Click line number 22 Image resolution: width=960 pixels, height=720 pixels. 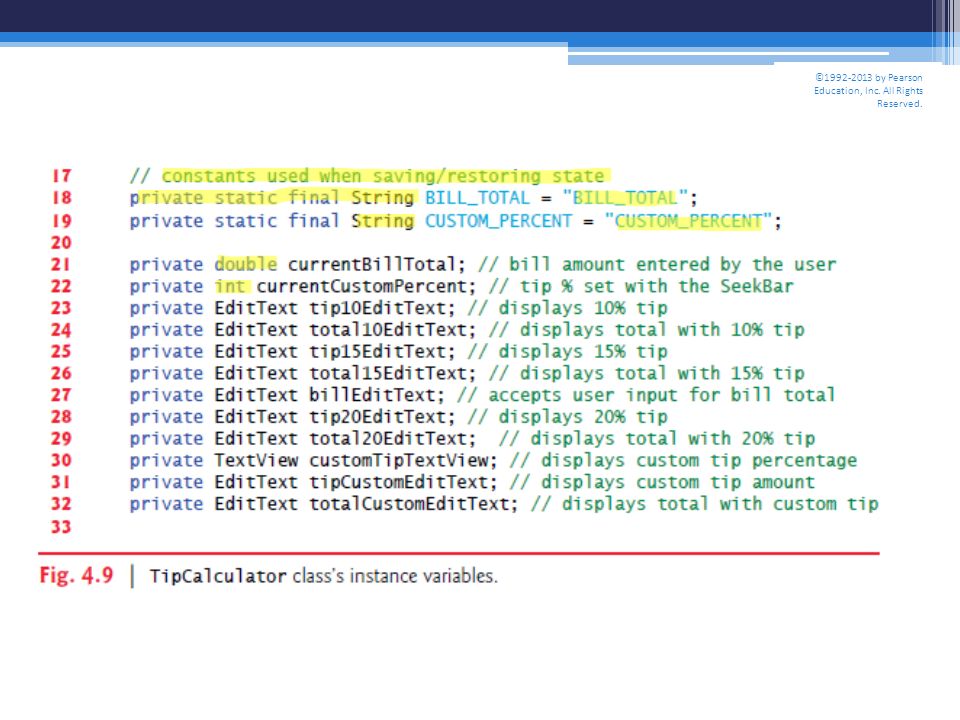pos(61,286)
